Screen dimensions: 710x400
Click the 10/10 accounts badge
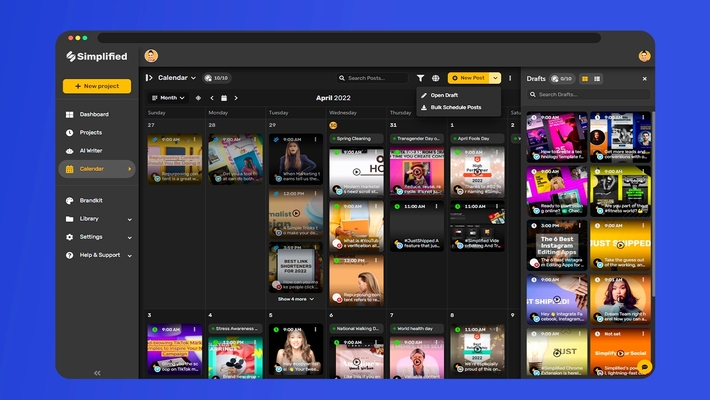217,78
